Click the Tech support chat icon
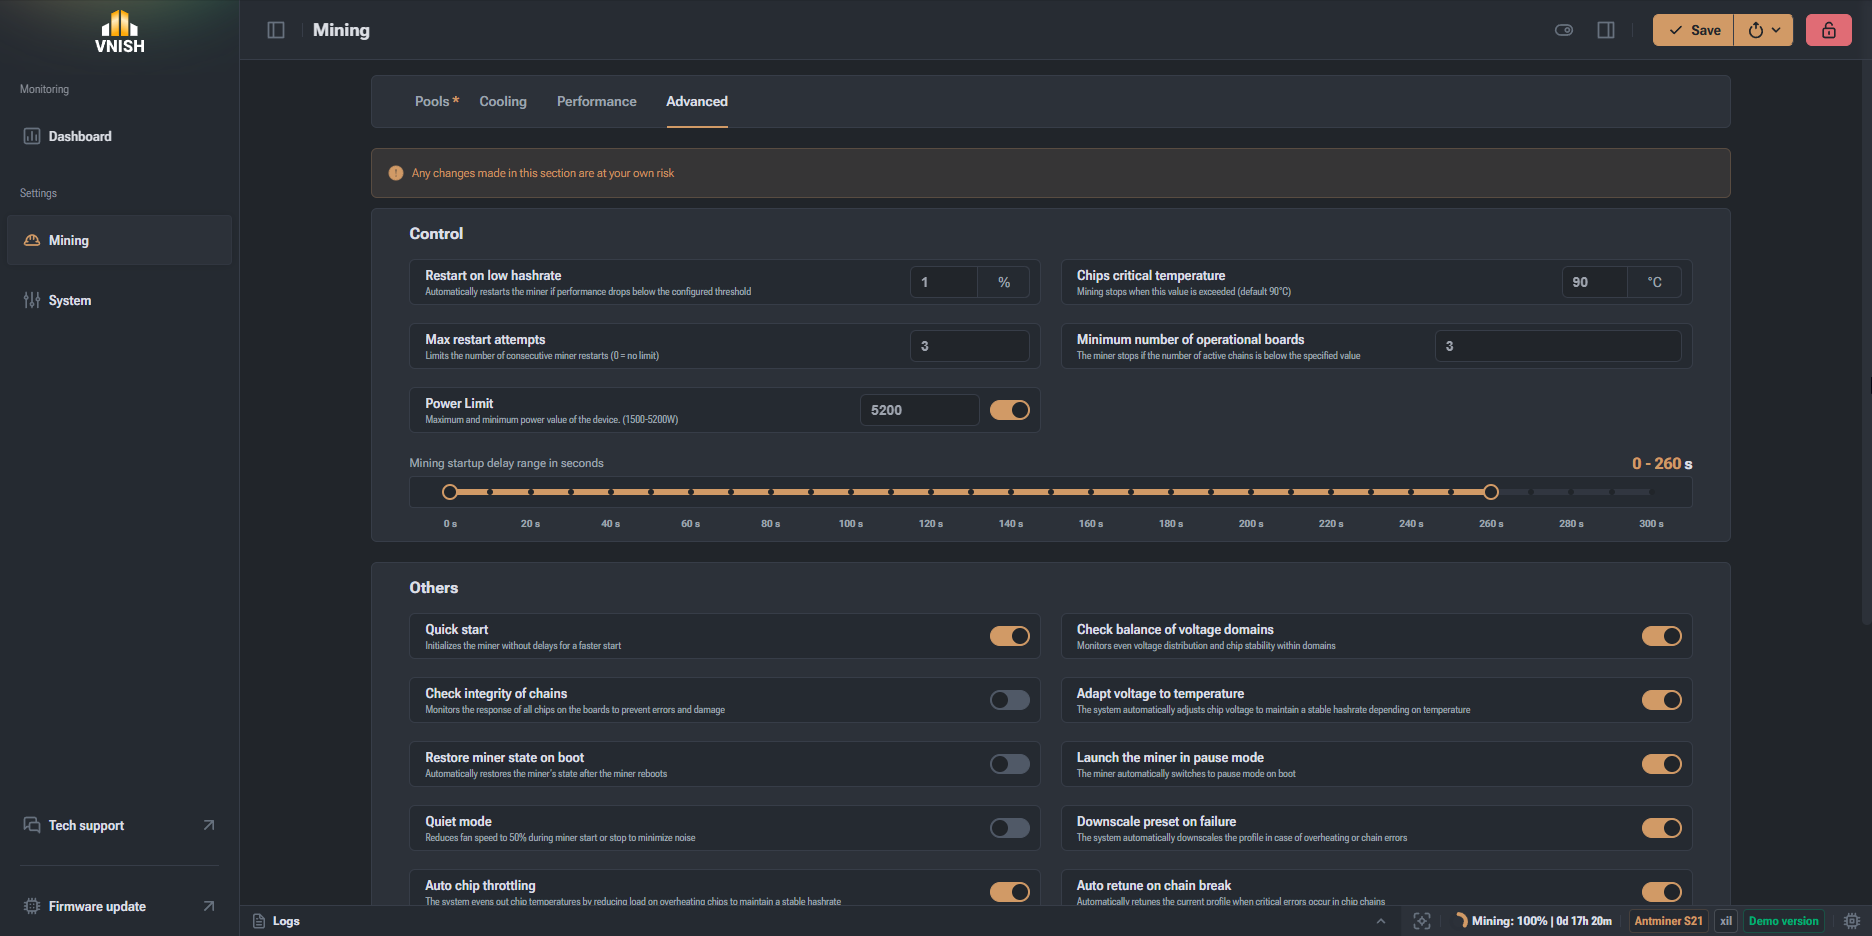 (32, 825)
